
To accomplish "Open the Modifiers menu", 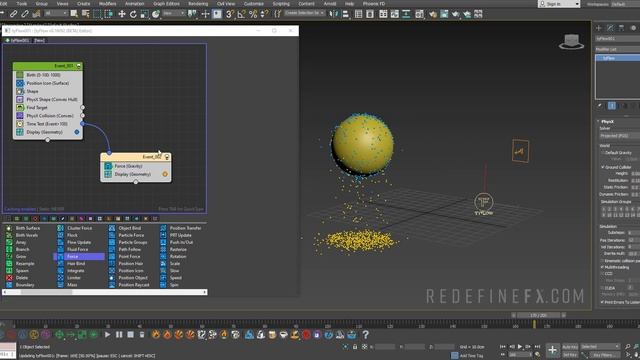I will coord(108,4).
